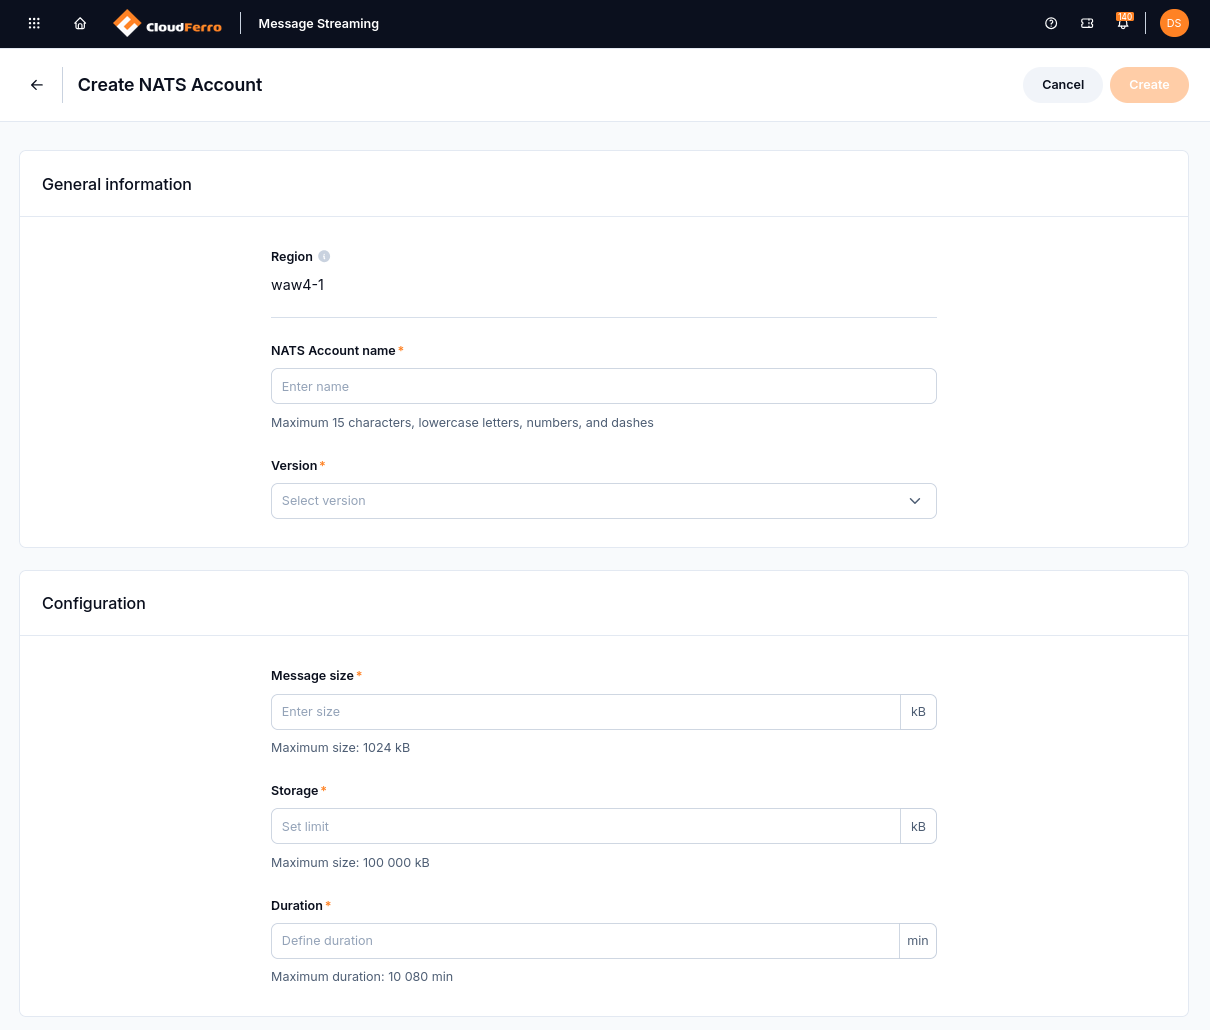This screenshot has width=1210, height=1030.
Task: Click the Region label
Action: (x=292, y=257)
